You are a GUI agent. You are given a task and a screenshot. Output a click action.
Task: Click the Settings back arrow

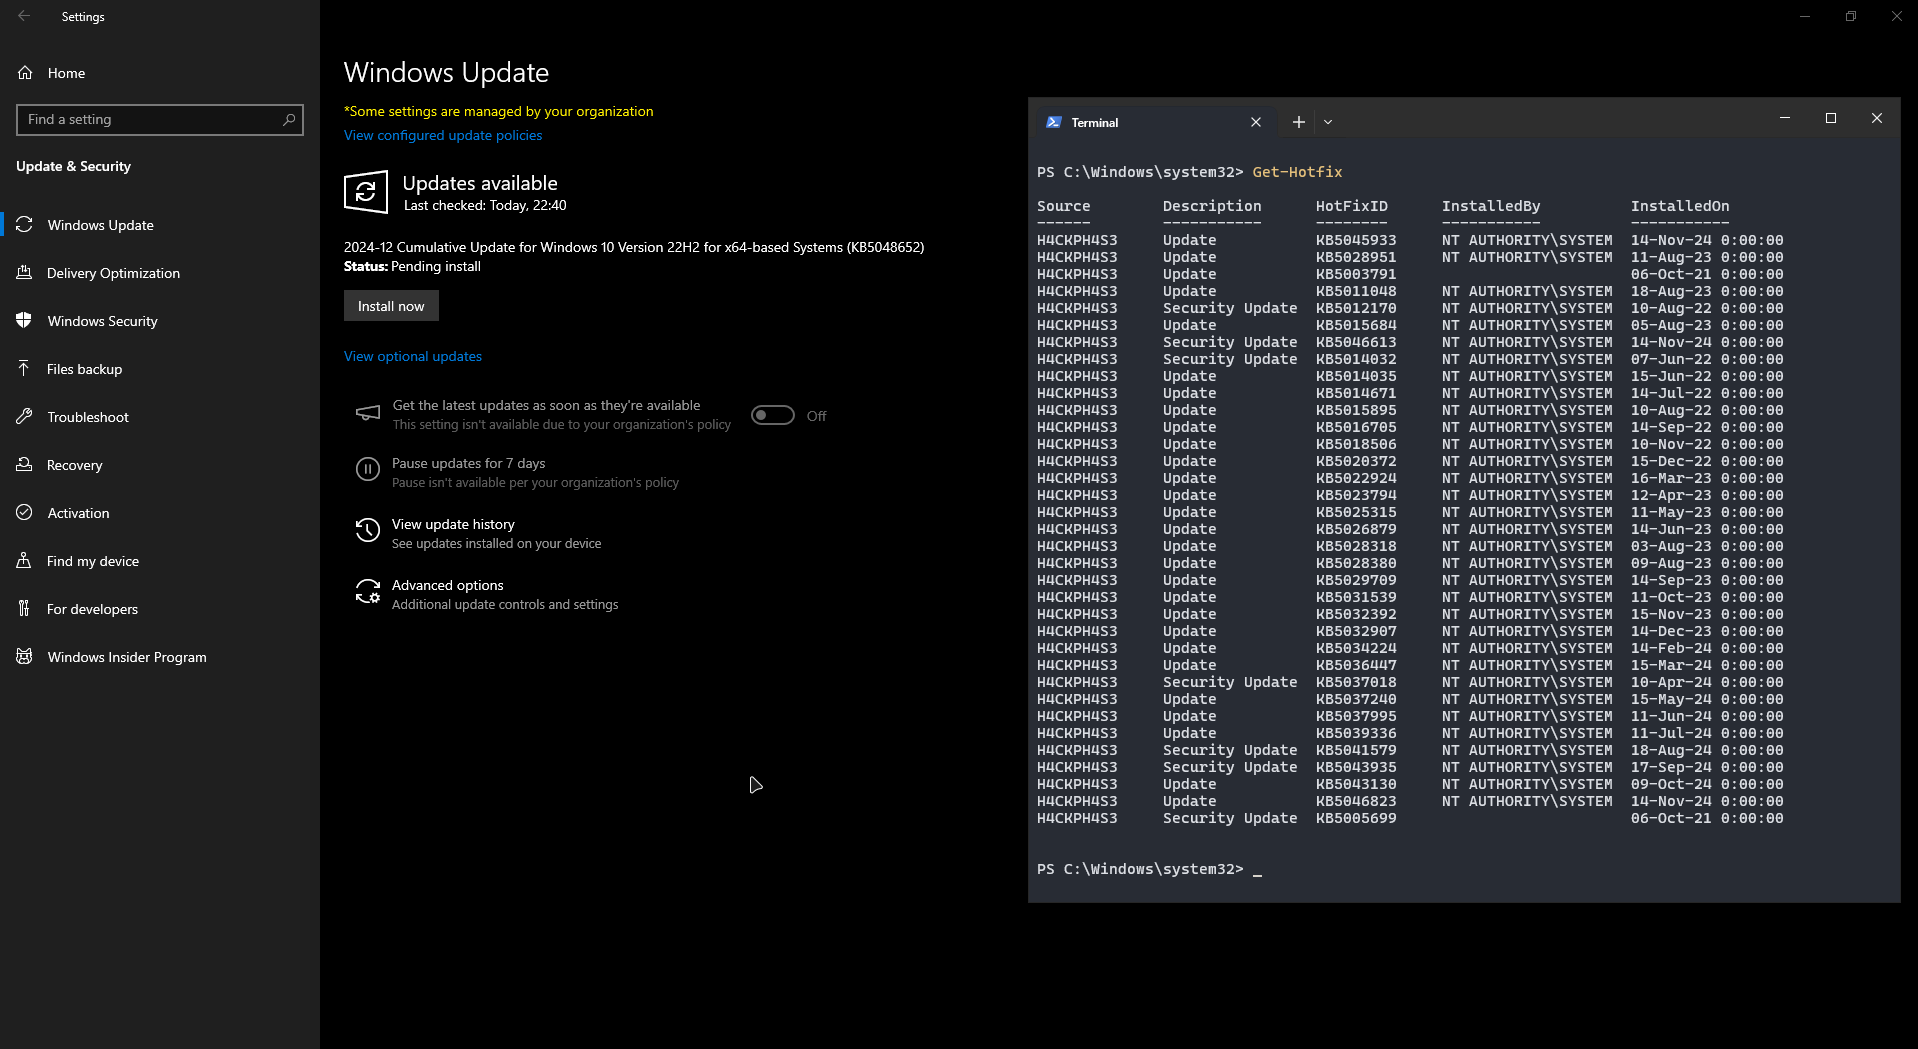pos(24,16)
